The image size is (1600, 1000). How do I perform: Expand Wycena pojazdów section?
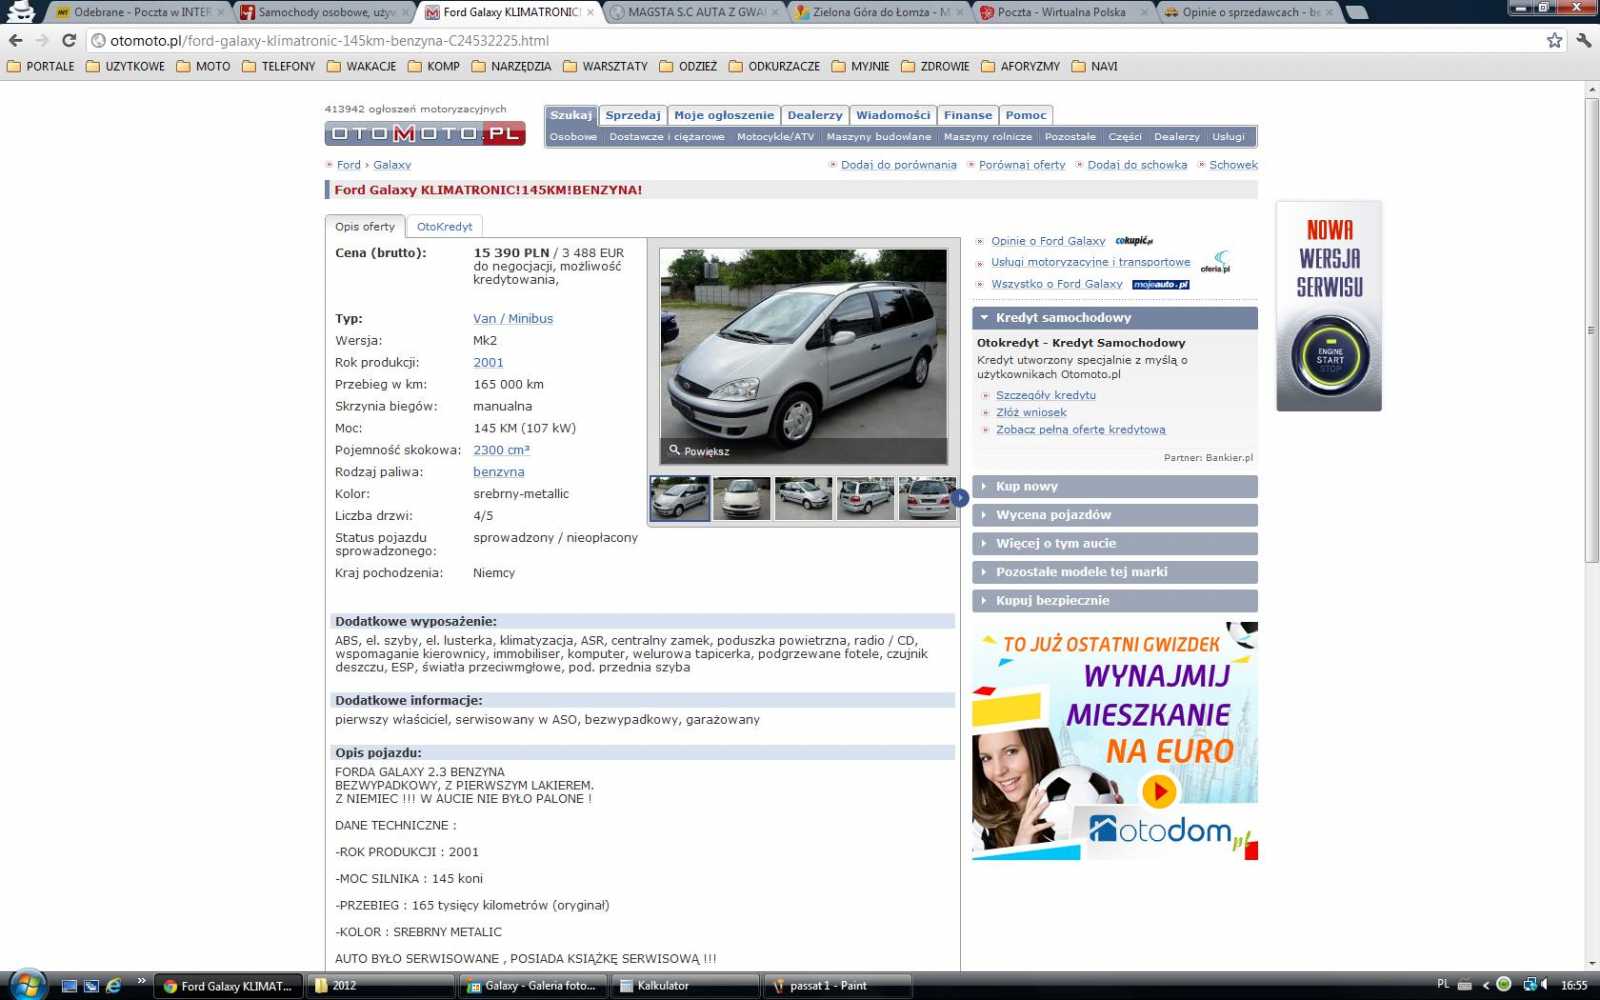tap(1114, 515)
